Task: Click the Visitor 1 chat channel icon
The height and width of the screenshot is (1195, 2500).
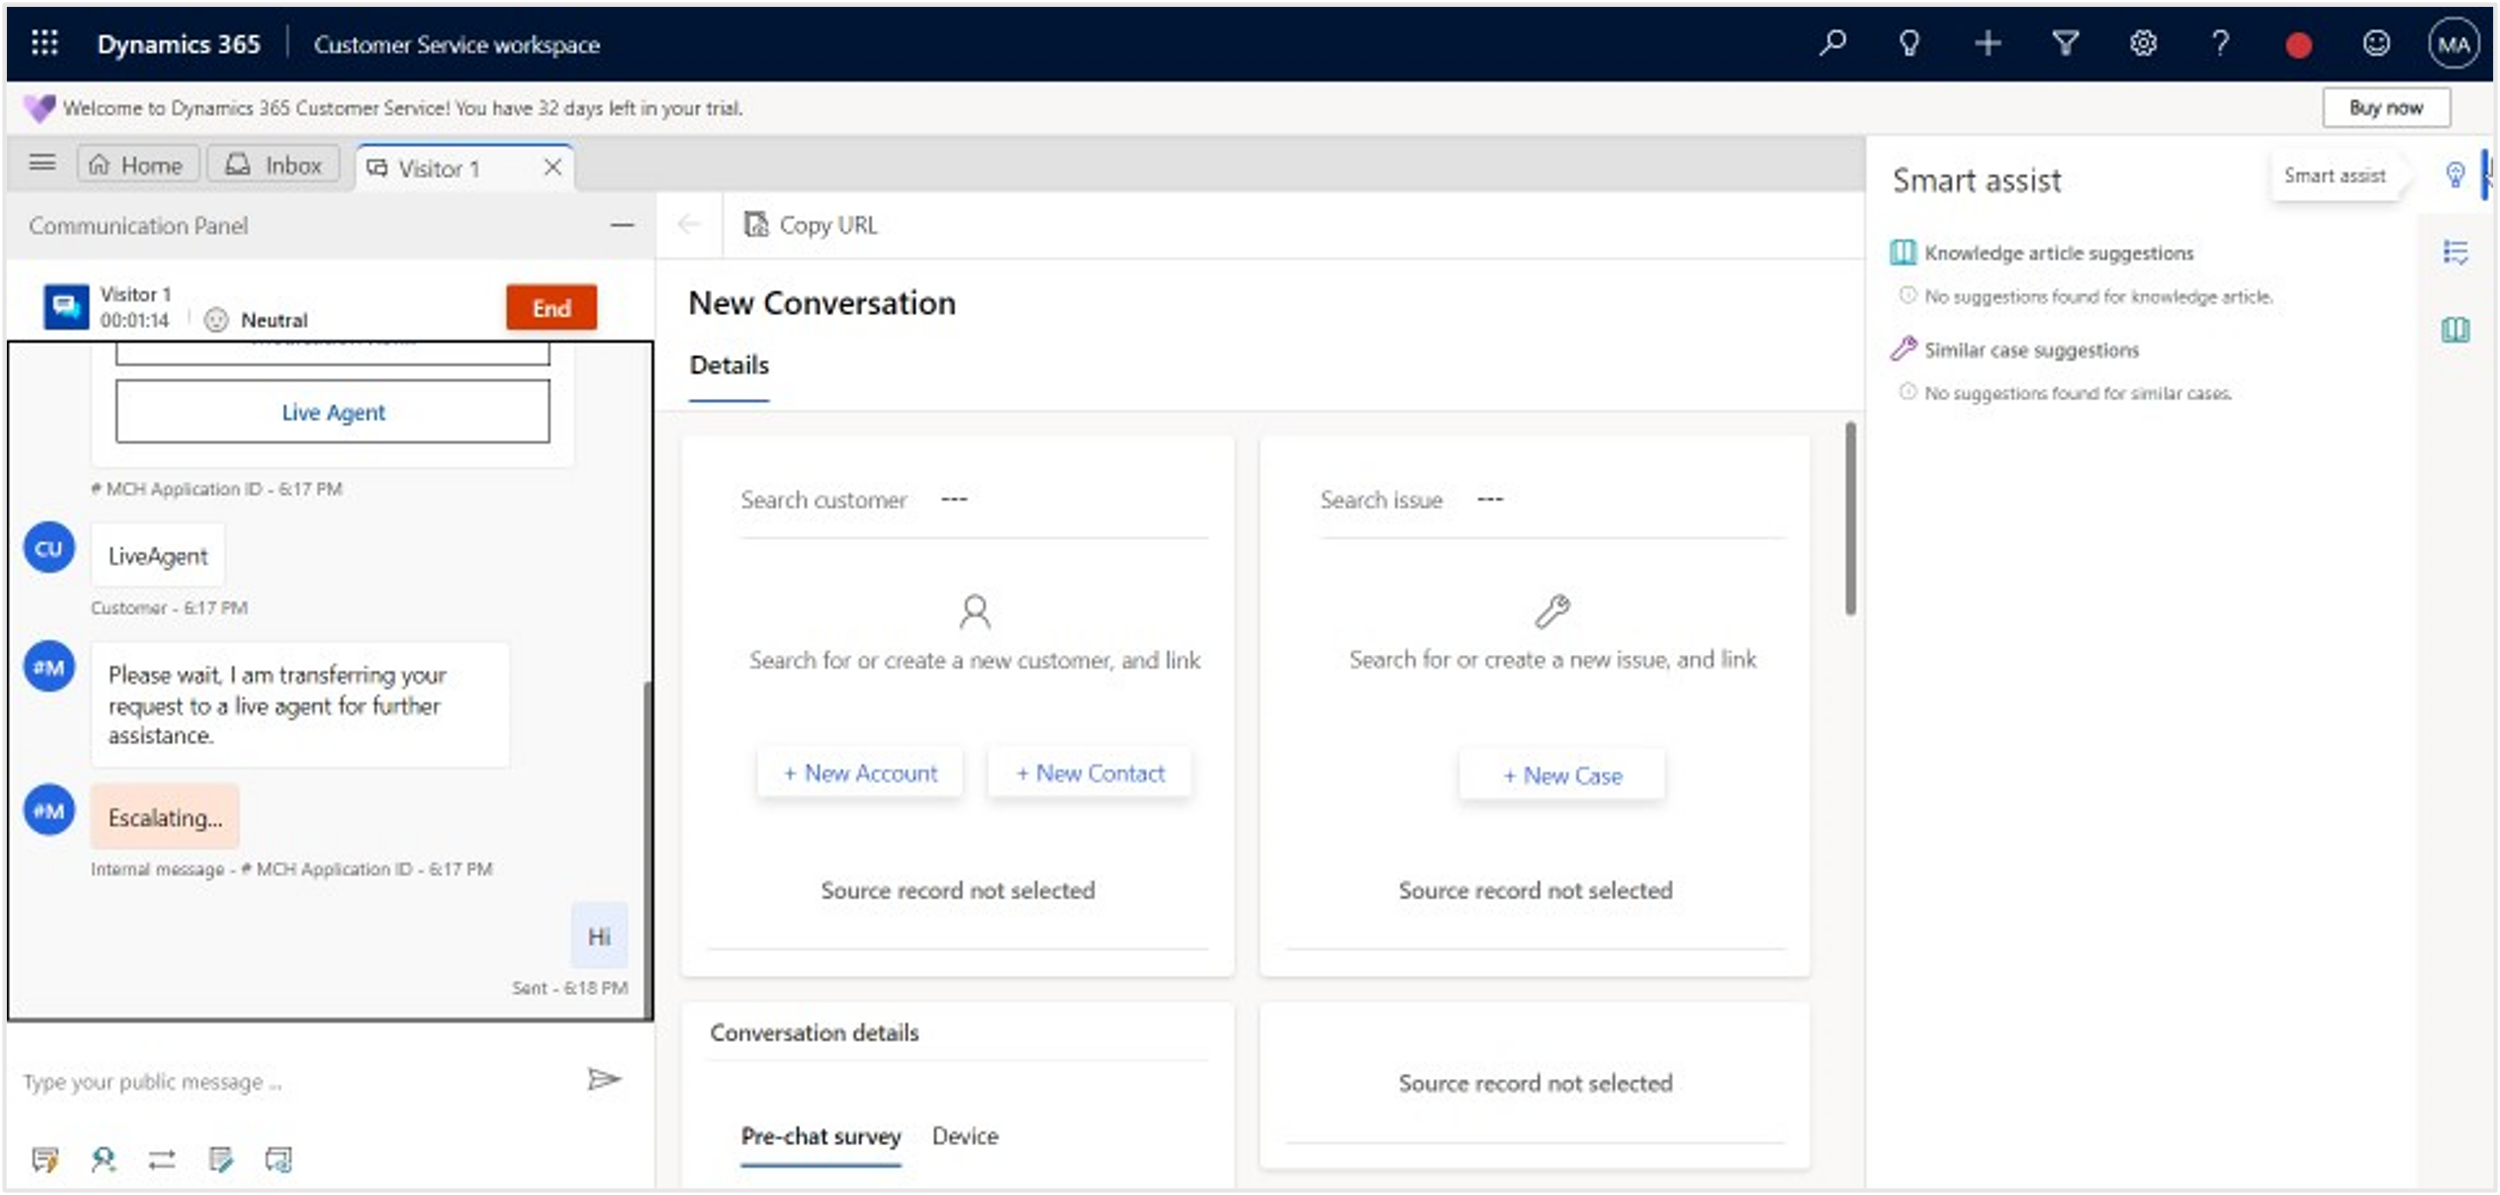Action: click(x=66, y=306)
